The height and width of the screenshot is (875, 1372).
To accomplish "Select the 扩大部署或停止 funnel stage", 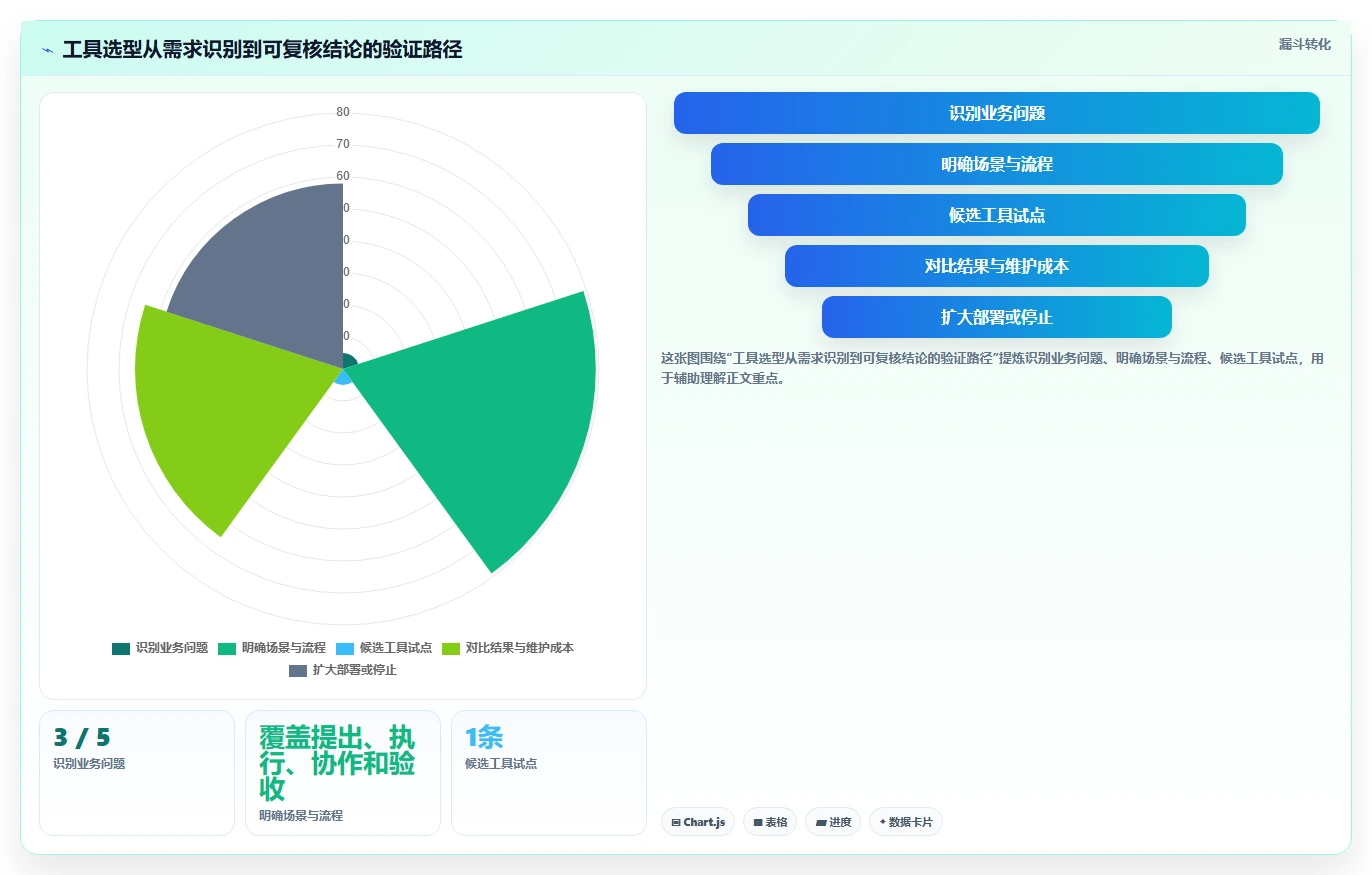I will pyautogui.click(x=997, y=317).
